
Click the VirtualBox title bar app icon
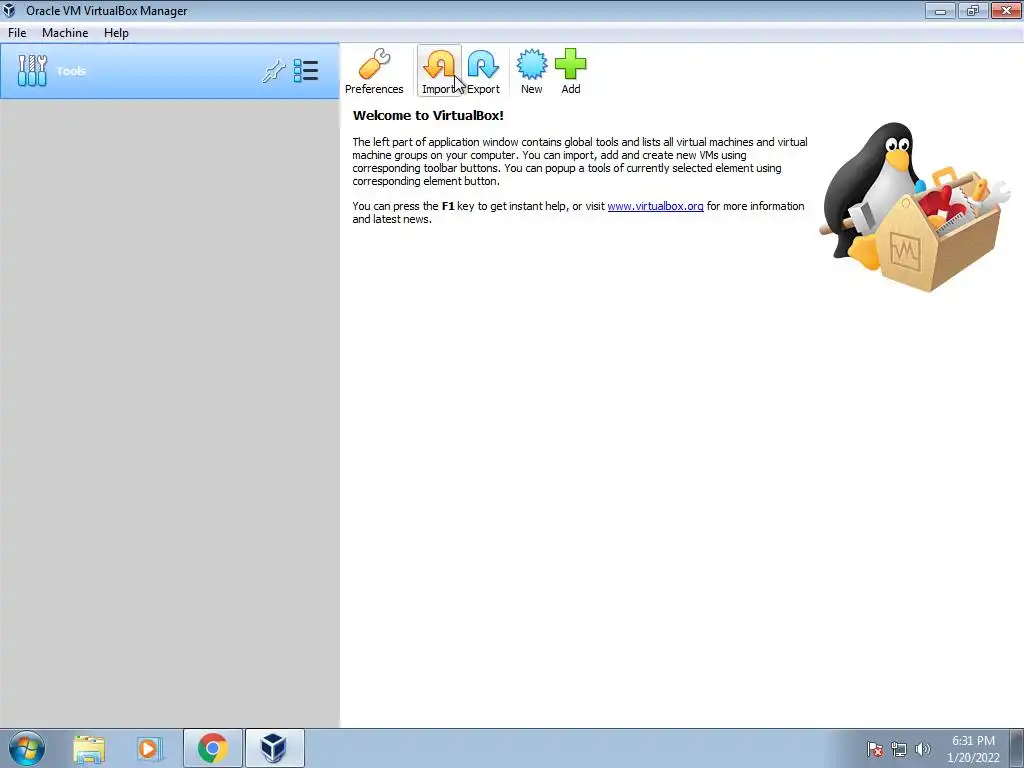[10, 10]
